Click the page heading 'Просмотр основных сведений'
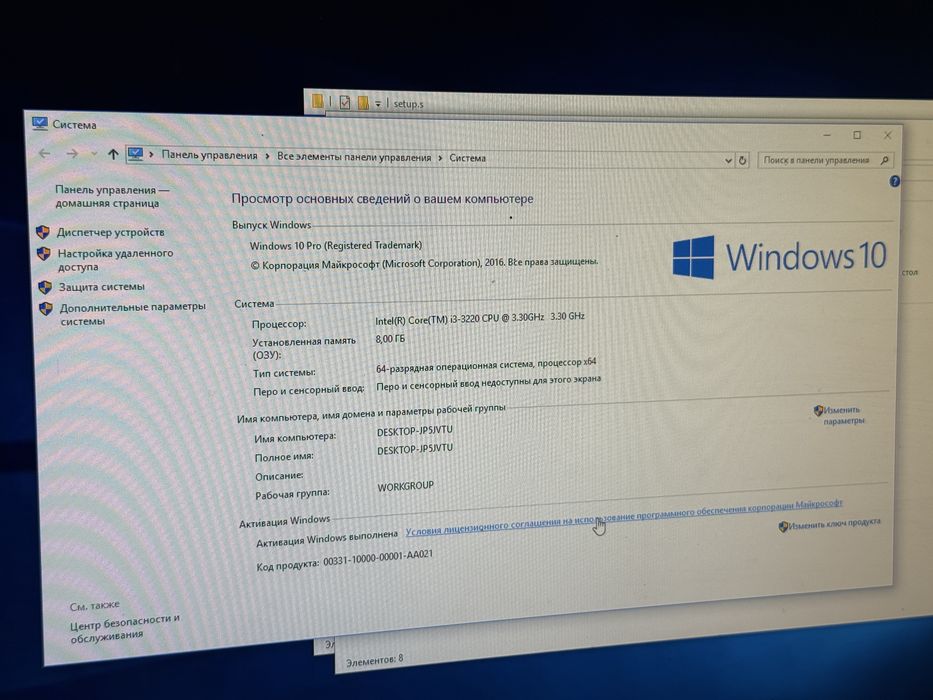This screenshot has width=933, height=700. coord(382,199)
